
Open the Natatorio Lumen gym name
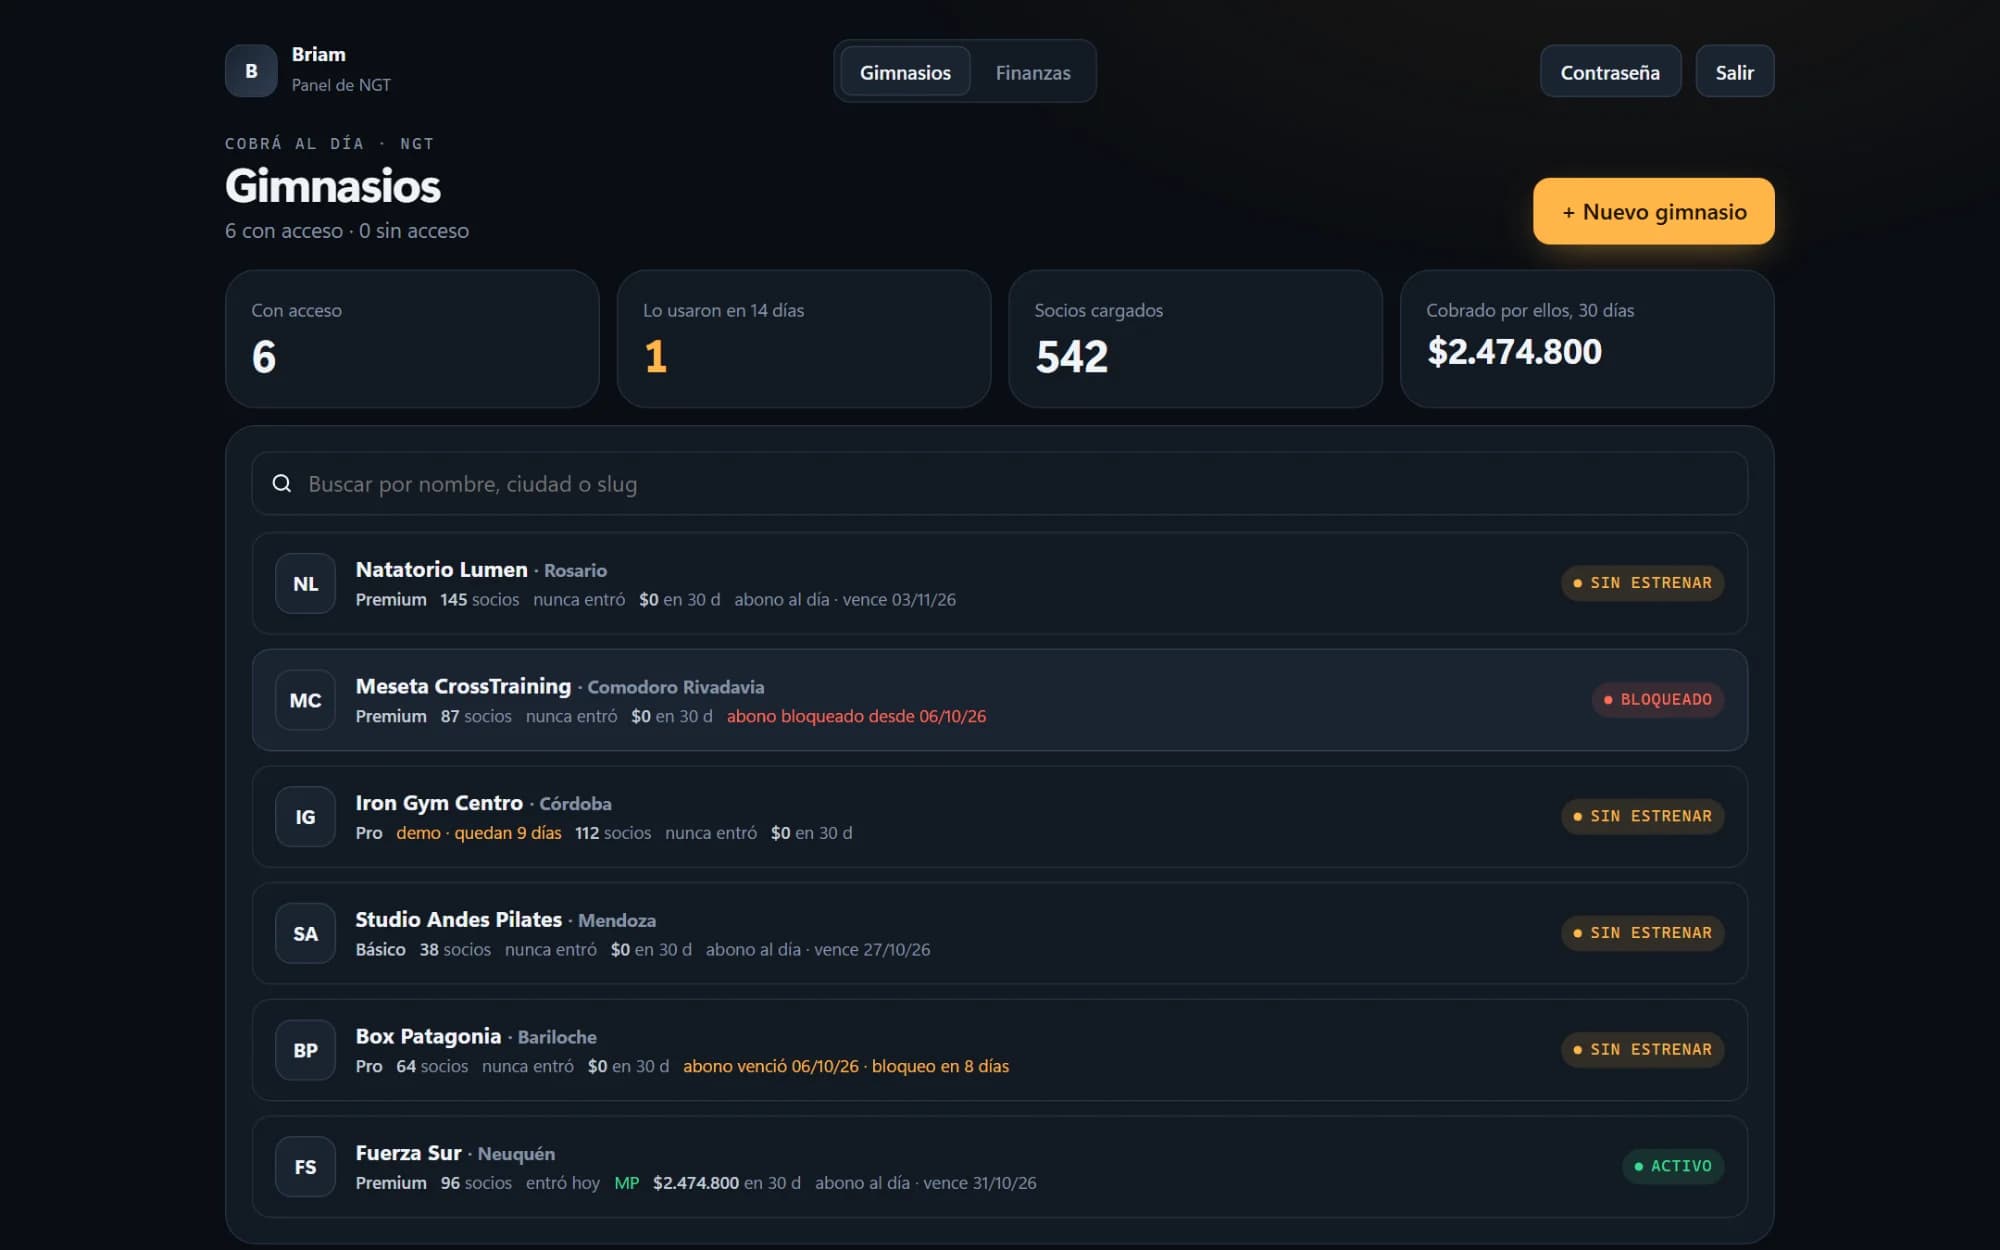(x=441, y=569)
